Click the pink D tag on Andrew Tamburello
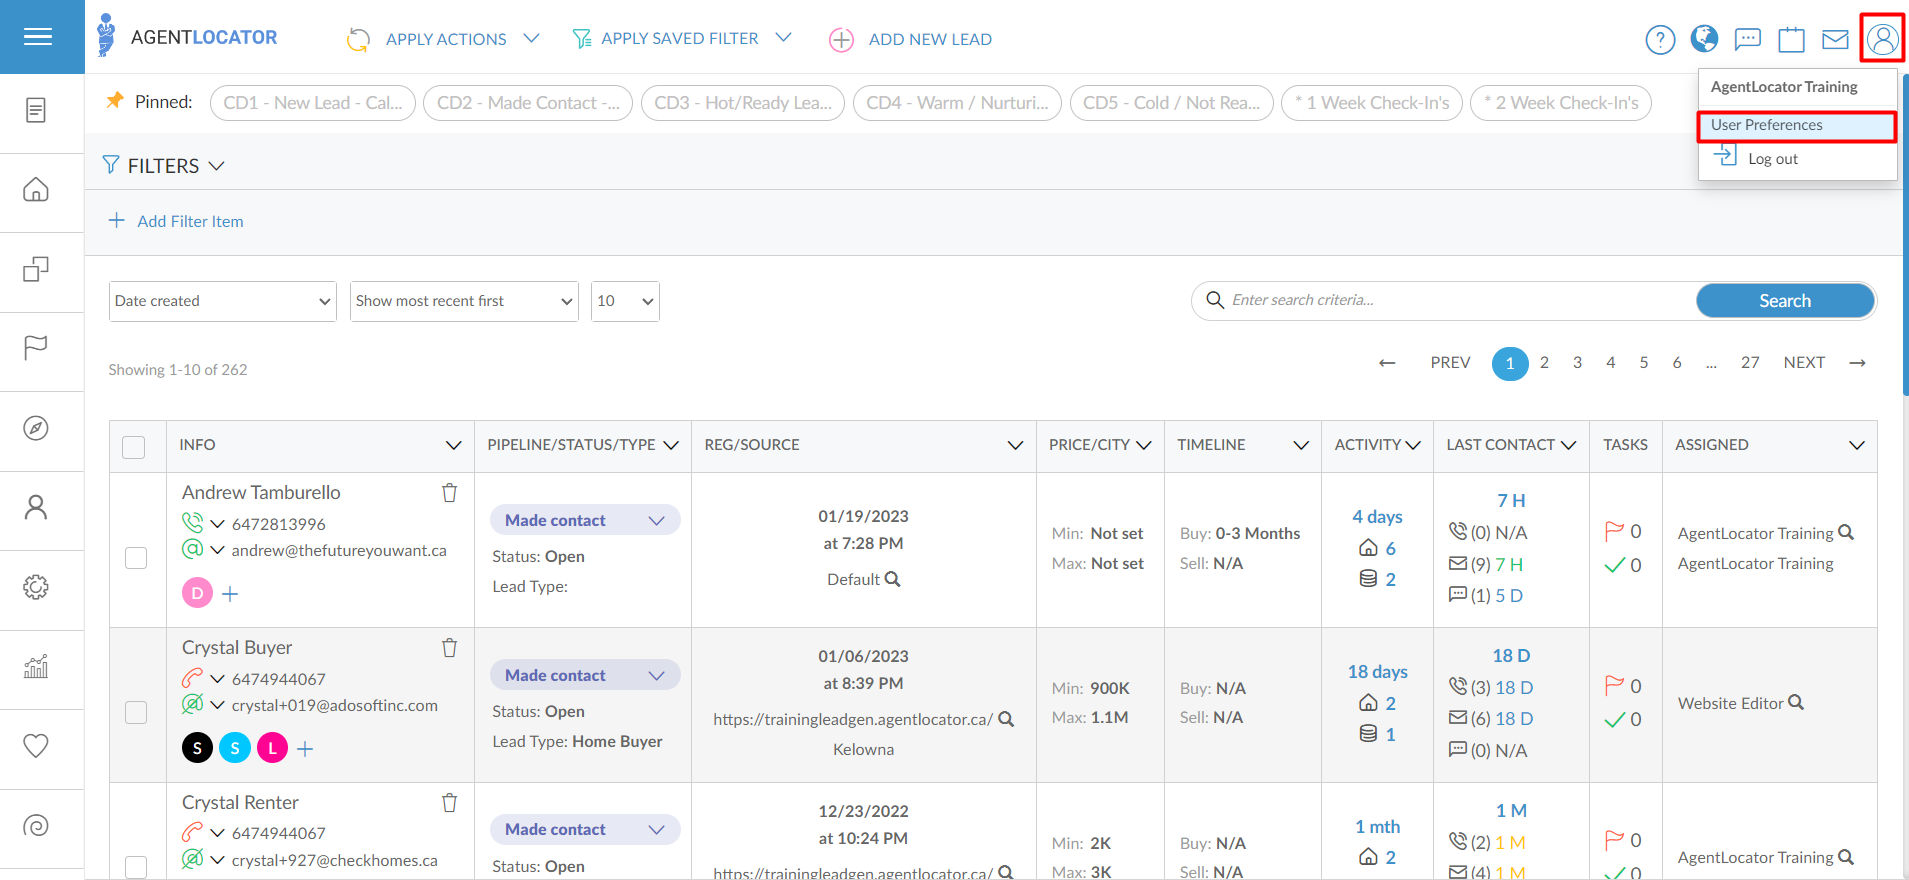 tap(197, 593)
